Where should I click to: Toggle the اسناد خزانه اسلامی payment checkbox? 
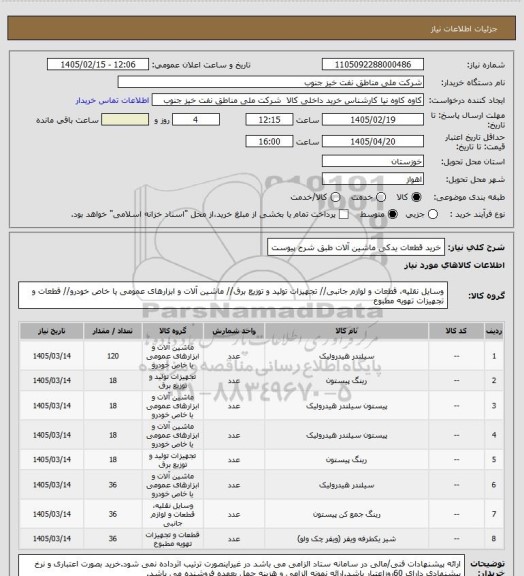344,214
